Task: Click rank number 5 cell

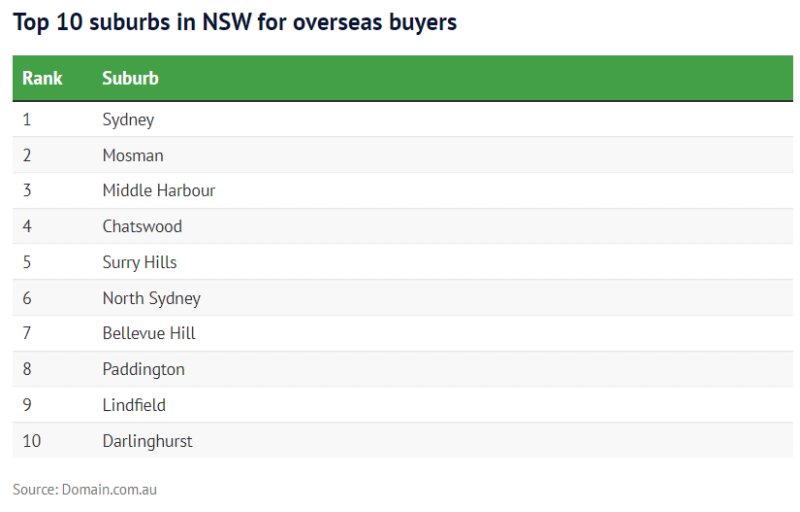Action: pos(27,262)
